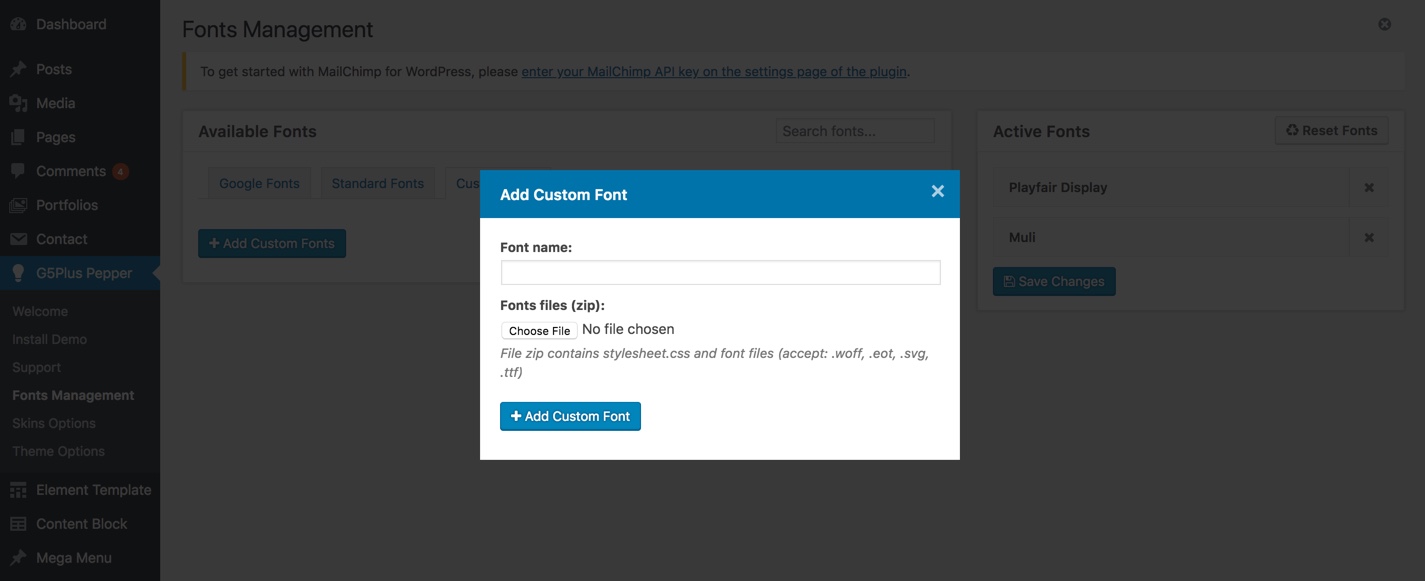Screen dimensions: 1425x581
Task: Click the Reset Fonts button
Action: click(1331, 130)
